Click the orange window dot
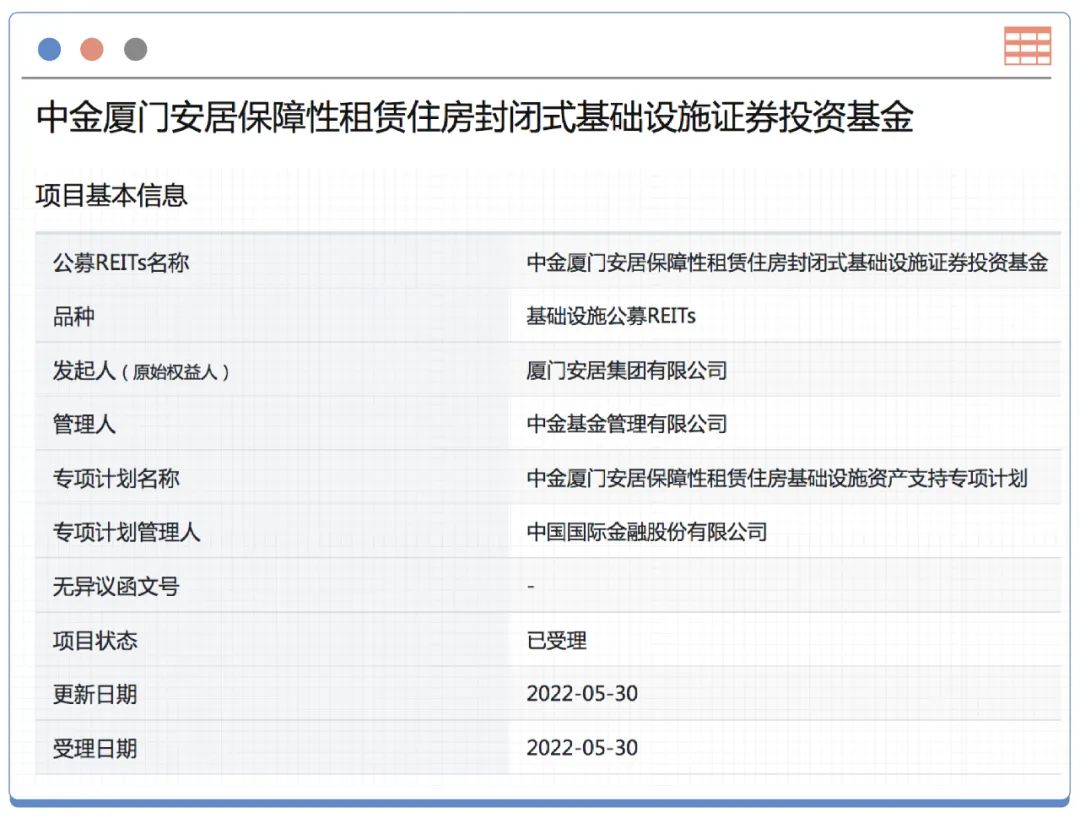 [92, 49]
